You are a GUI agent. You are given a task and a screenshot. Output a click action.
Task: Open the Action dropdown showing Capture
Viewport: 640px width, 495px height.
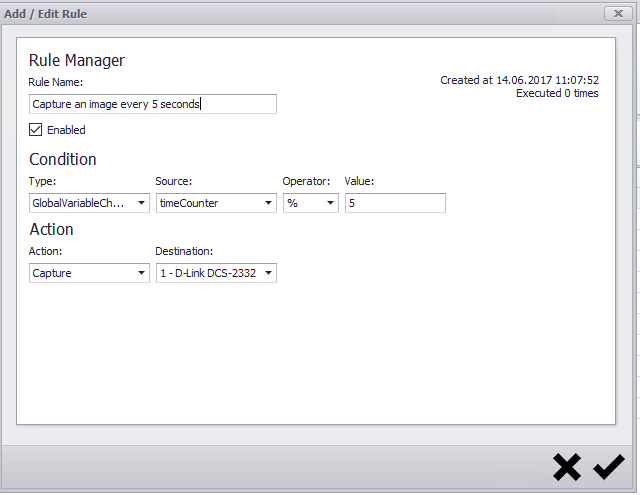[89, 273]
